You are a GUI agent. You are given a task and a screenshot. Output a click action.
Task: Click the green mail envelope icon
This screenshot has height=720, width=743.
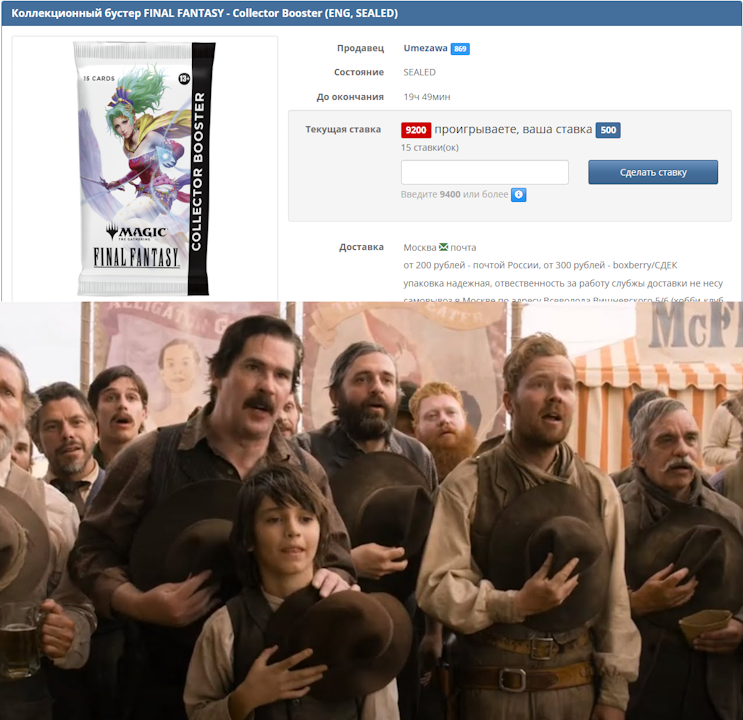443,247
